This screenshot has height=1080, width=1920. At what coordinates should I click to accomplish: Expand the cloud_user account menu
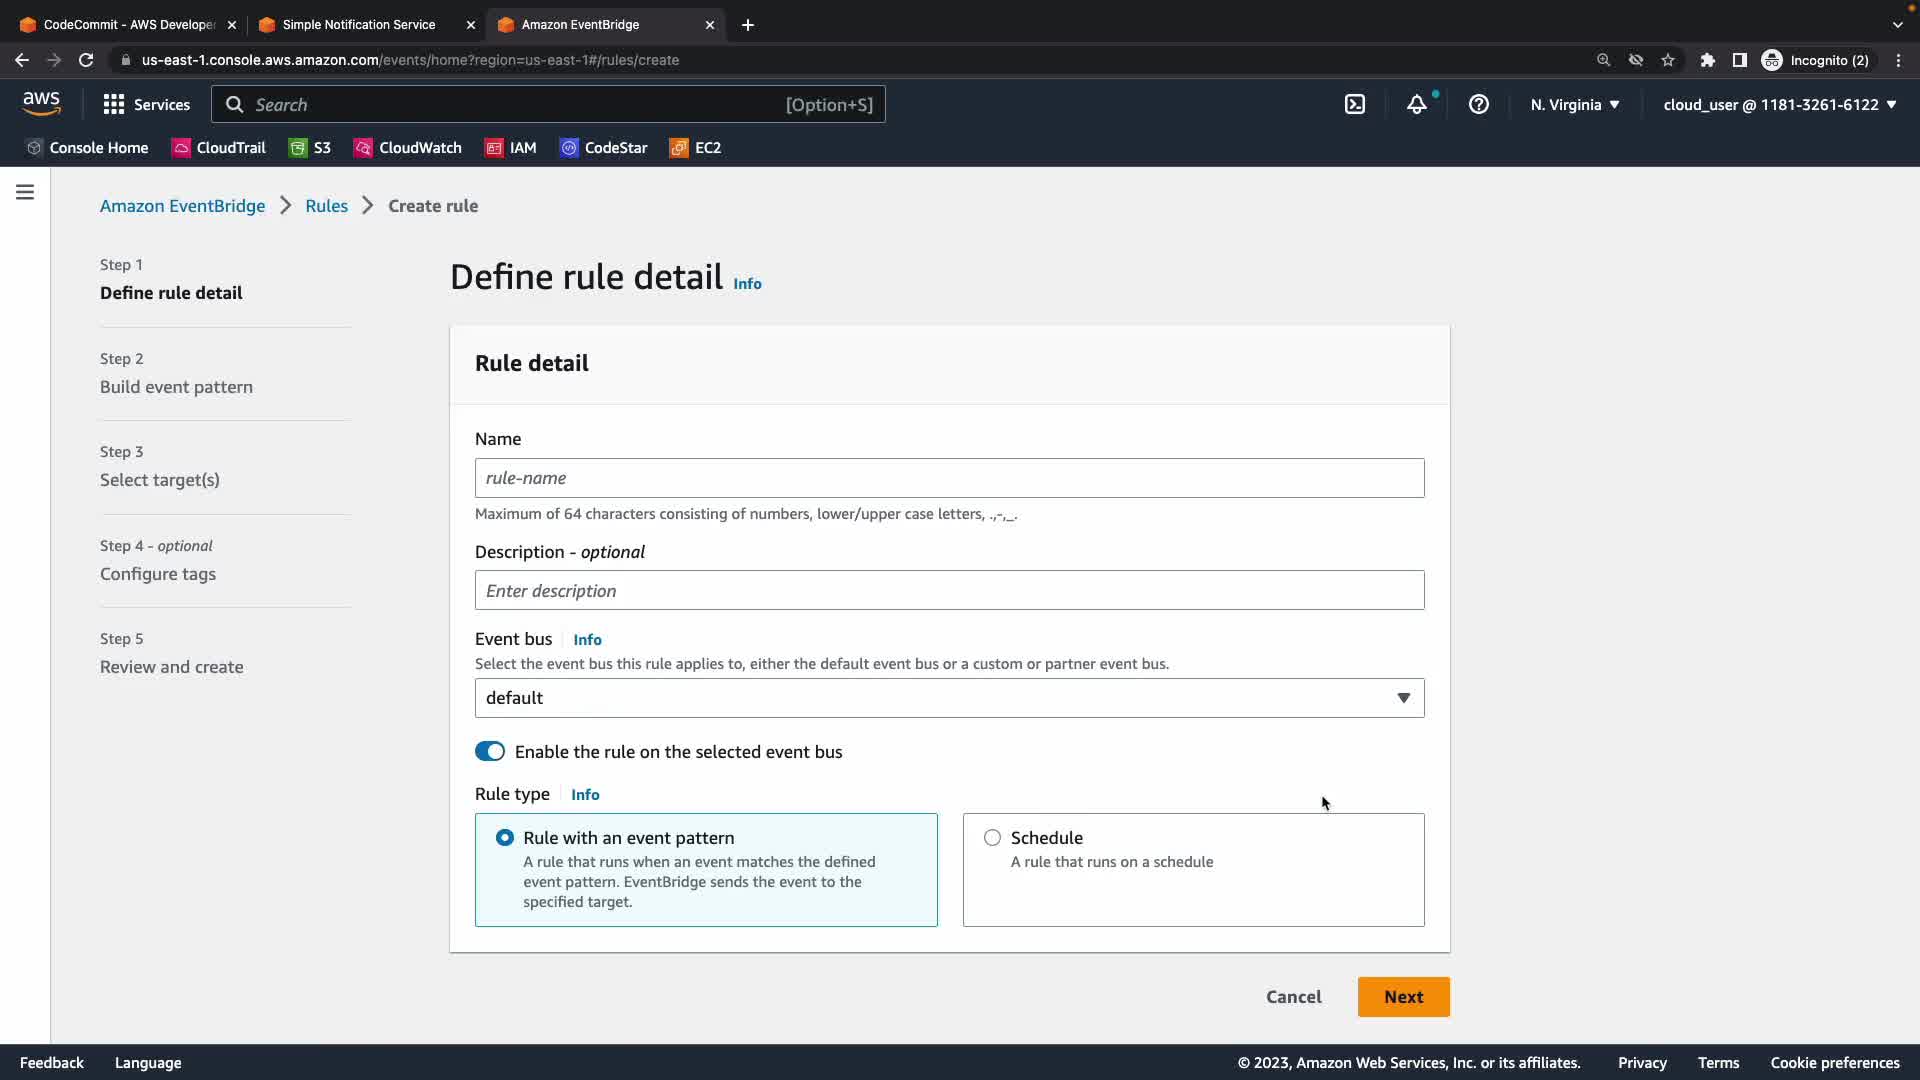(1780, 104)
